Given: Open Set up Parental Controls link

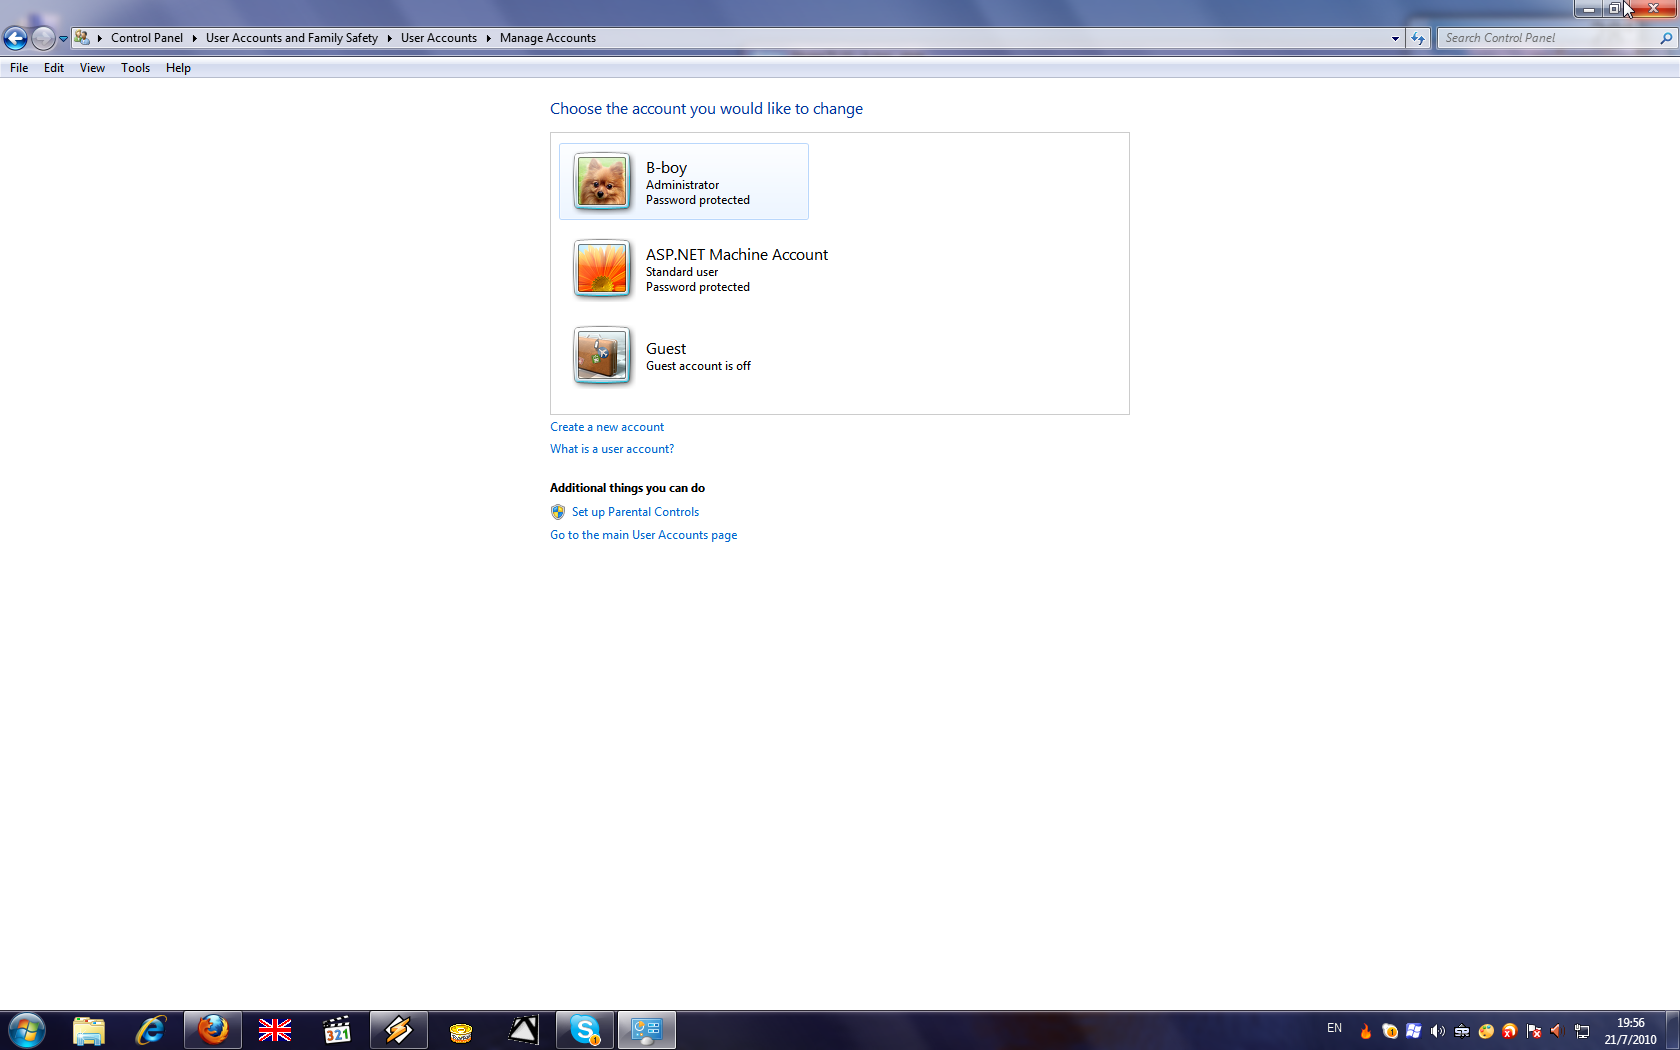Looking at the screenshot, I should coord(635,512).
